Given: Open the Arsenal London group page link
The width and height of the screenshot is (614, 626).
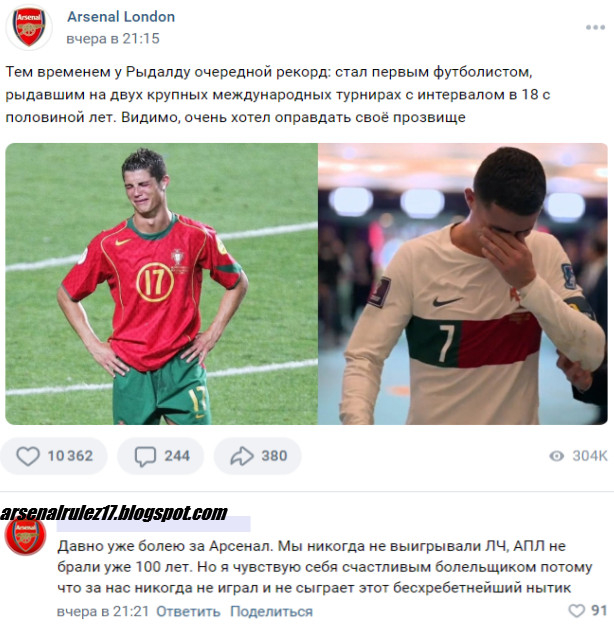Looking at the screenshot, I should tap(121, 17).
